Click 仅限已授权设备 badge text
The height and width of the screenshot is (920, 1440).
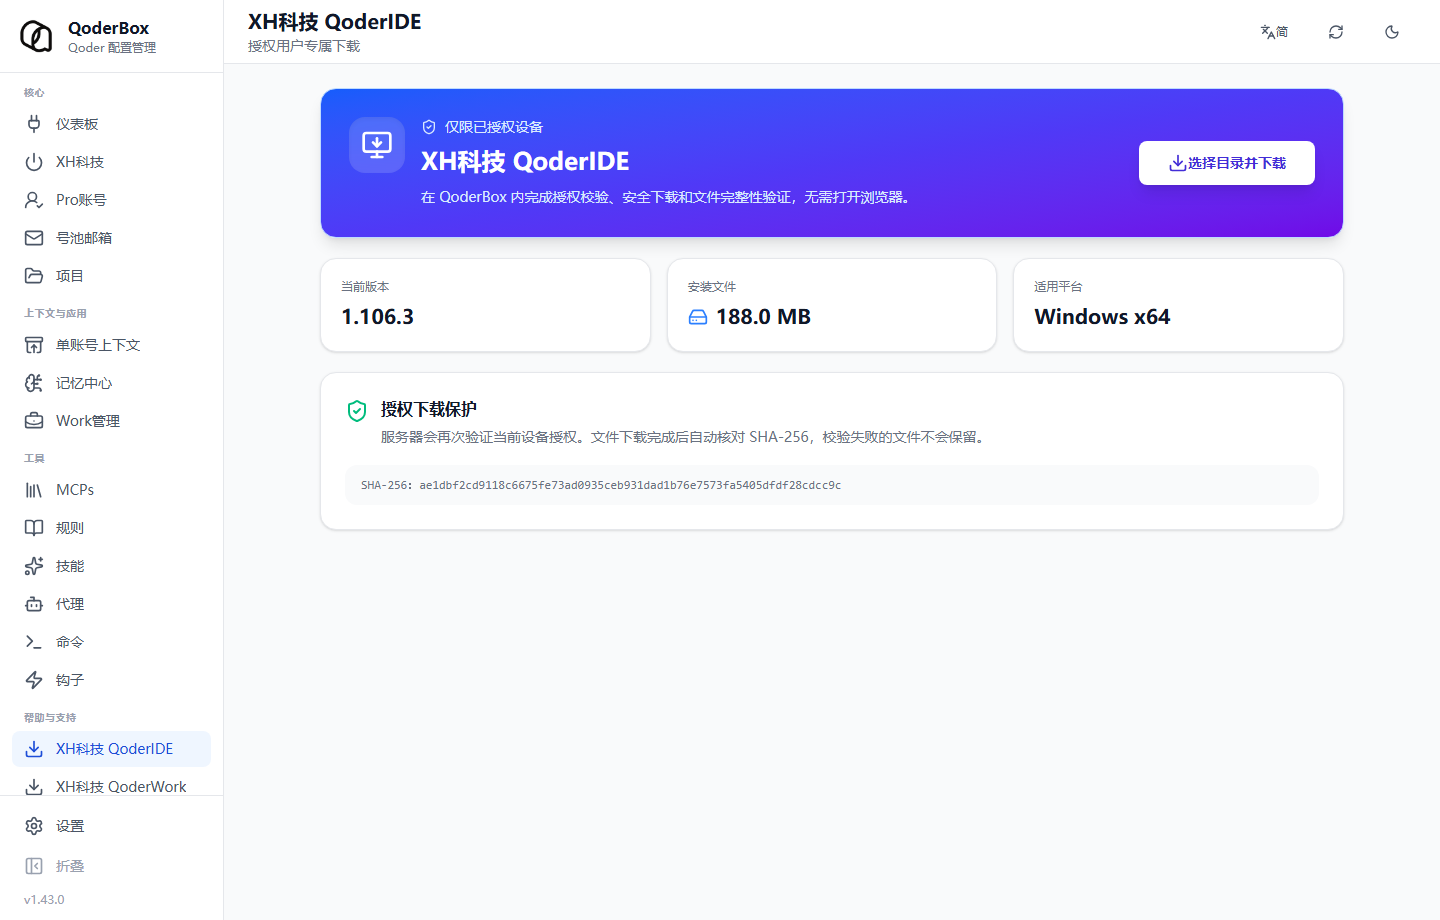pos(494,127)
